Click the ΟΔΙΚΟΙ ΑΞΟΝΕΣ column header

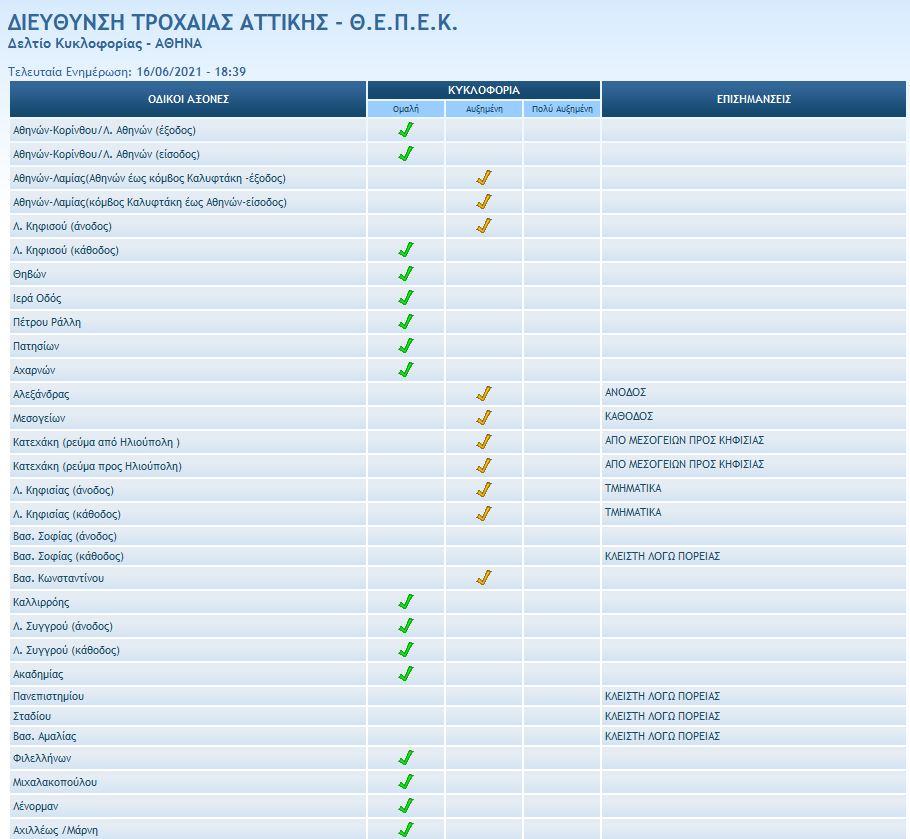click(x=188, y=99)
